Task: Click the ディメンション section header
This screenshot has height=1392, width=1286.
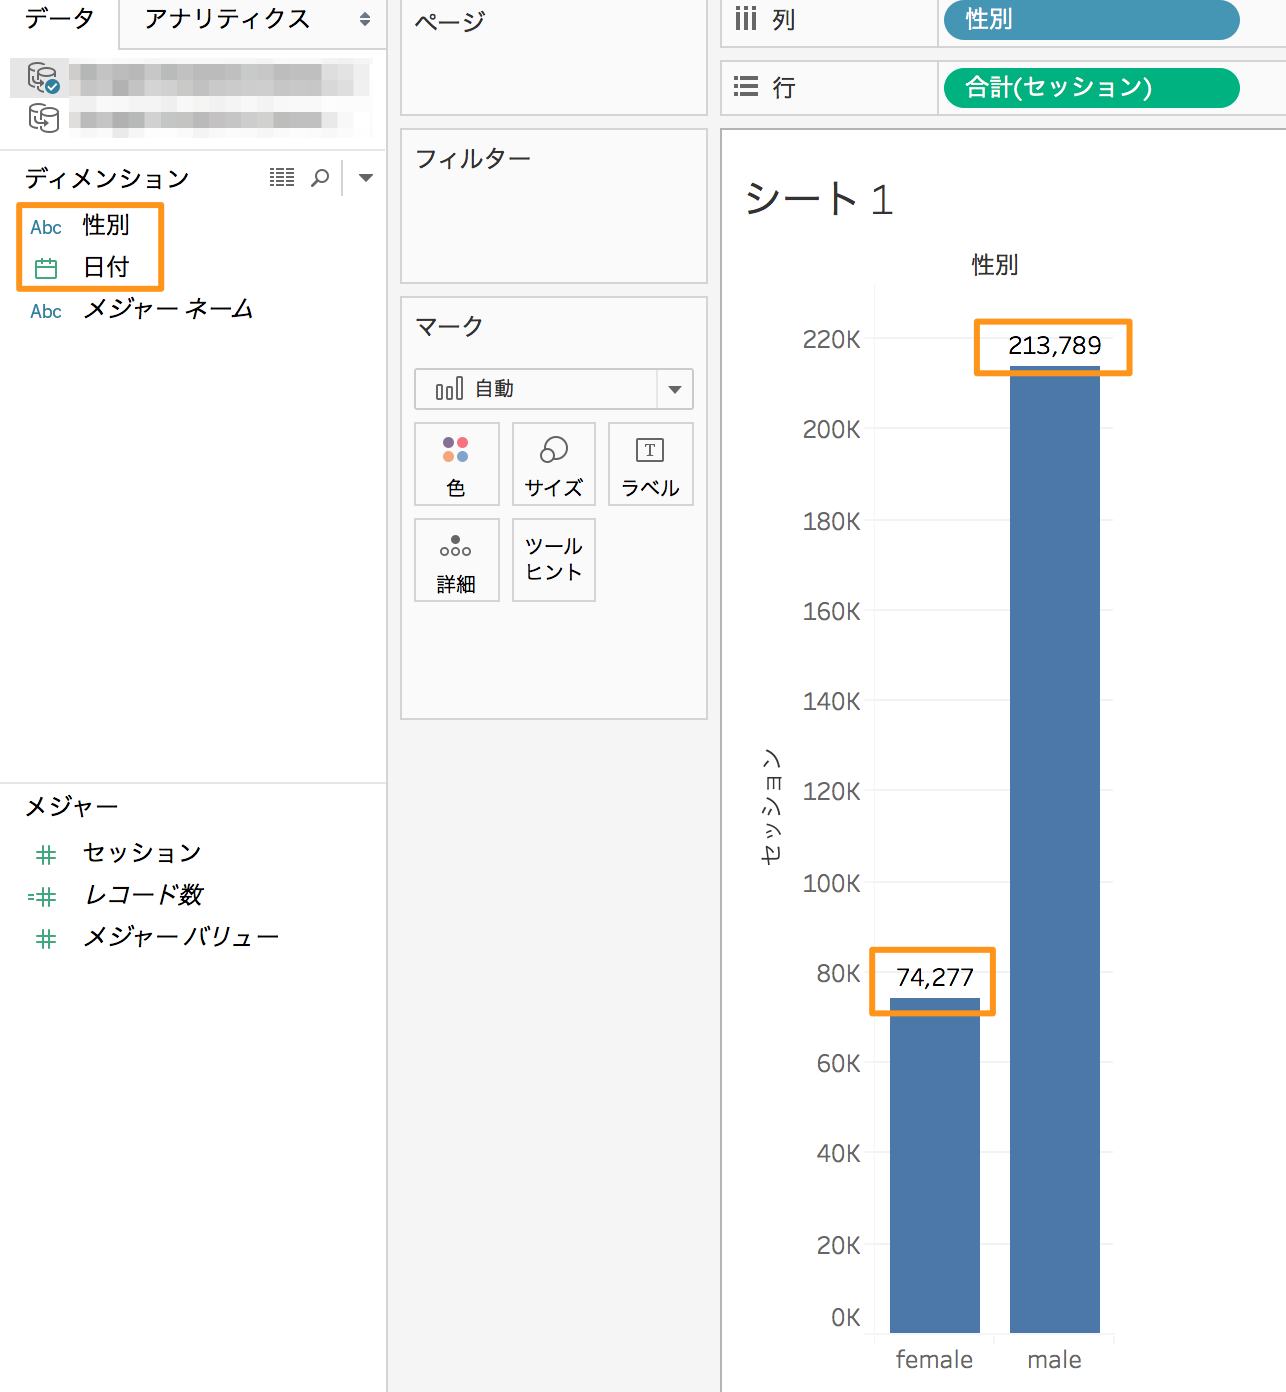Action: (x=107, y=178)
